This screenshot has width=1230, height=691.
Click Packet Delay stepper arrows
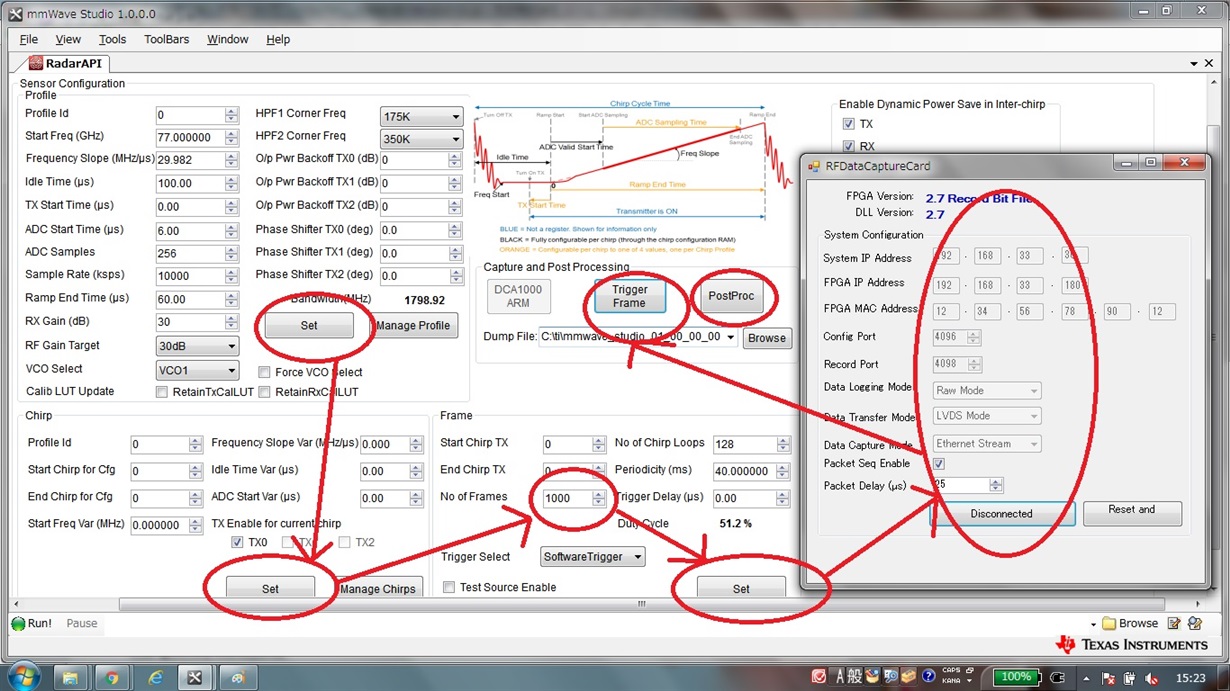[x=995, y=485]
